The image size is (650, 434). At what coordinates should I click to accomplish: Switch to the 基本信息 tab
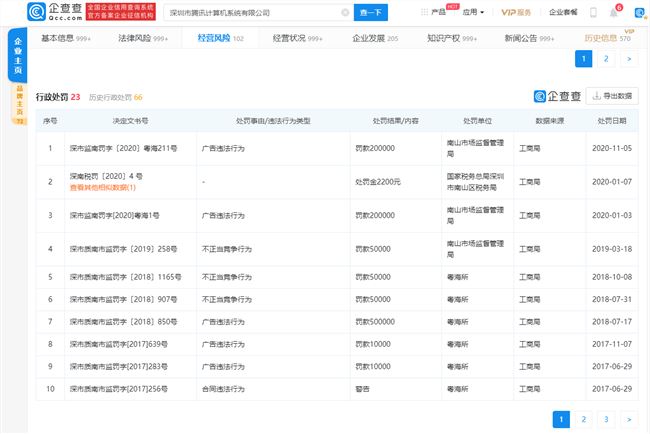click(65, 38)
